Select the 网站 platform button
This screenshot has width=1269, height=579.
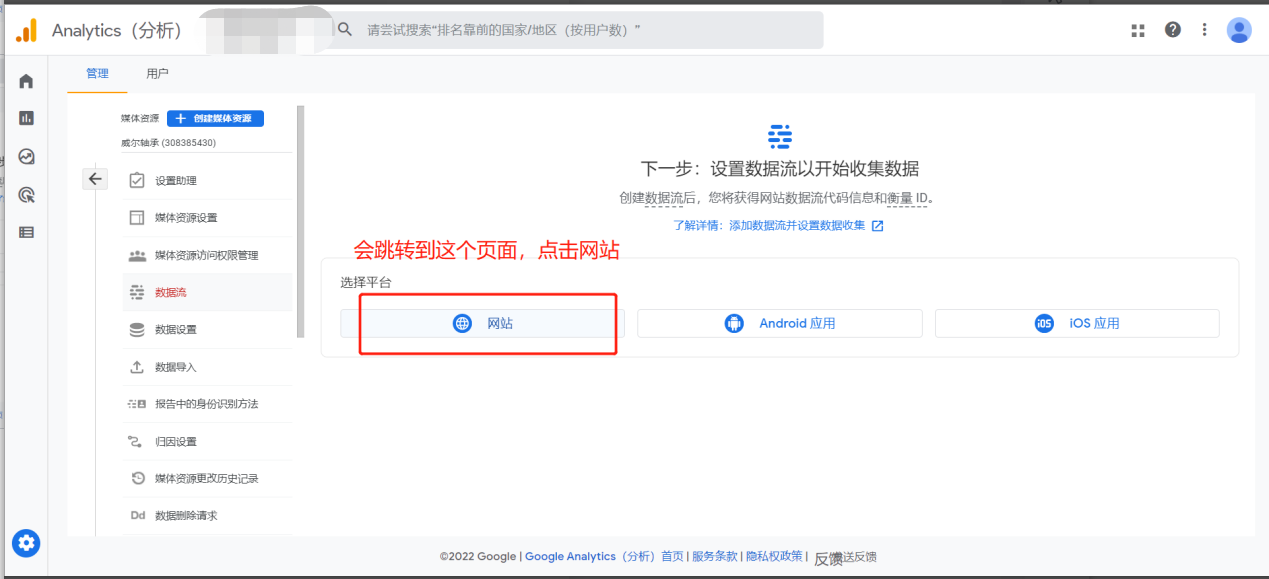[482, 323]
